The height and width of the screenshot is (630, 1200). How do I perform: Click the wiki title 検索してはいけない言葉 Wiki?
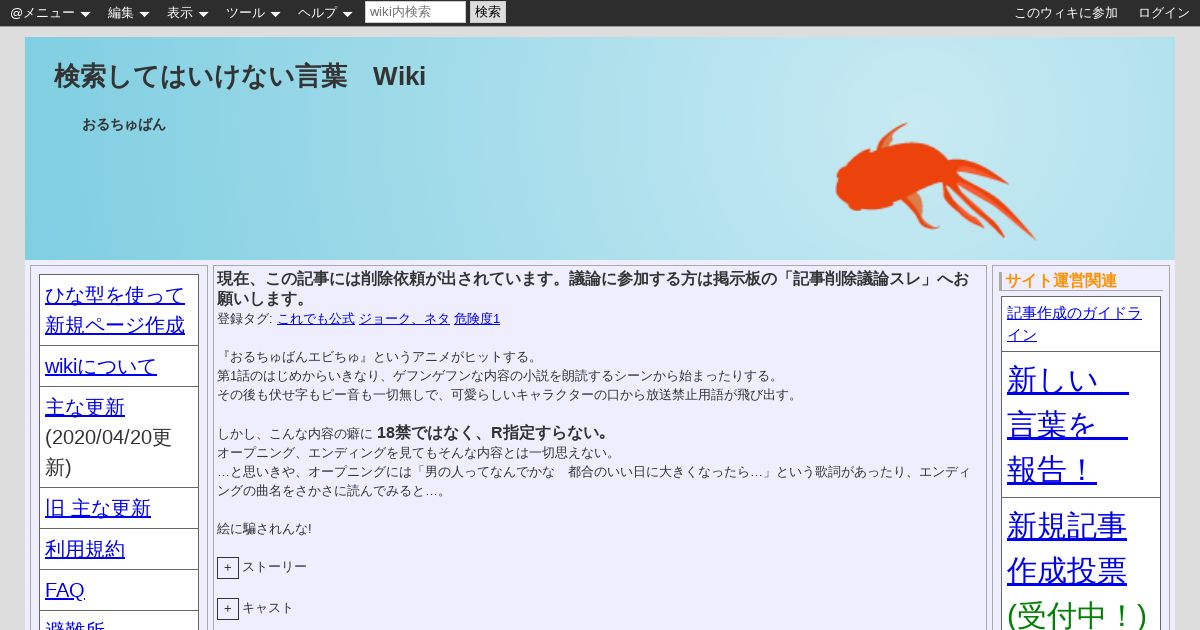[240, 76]
